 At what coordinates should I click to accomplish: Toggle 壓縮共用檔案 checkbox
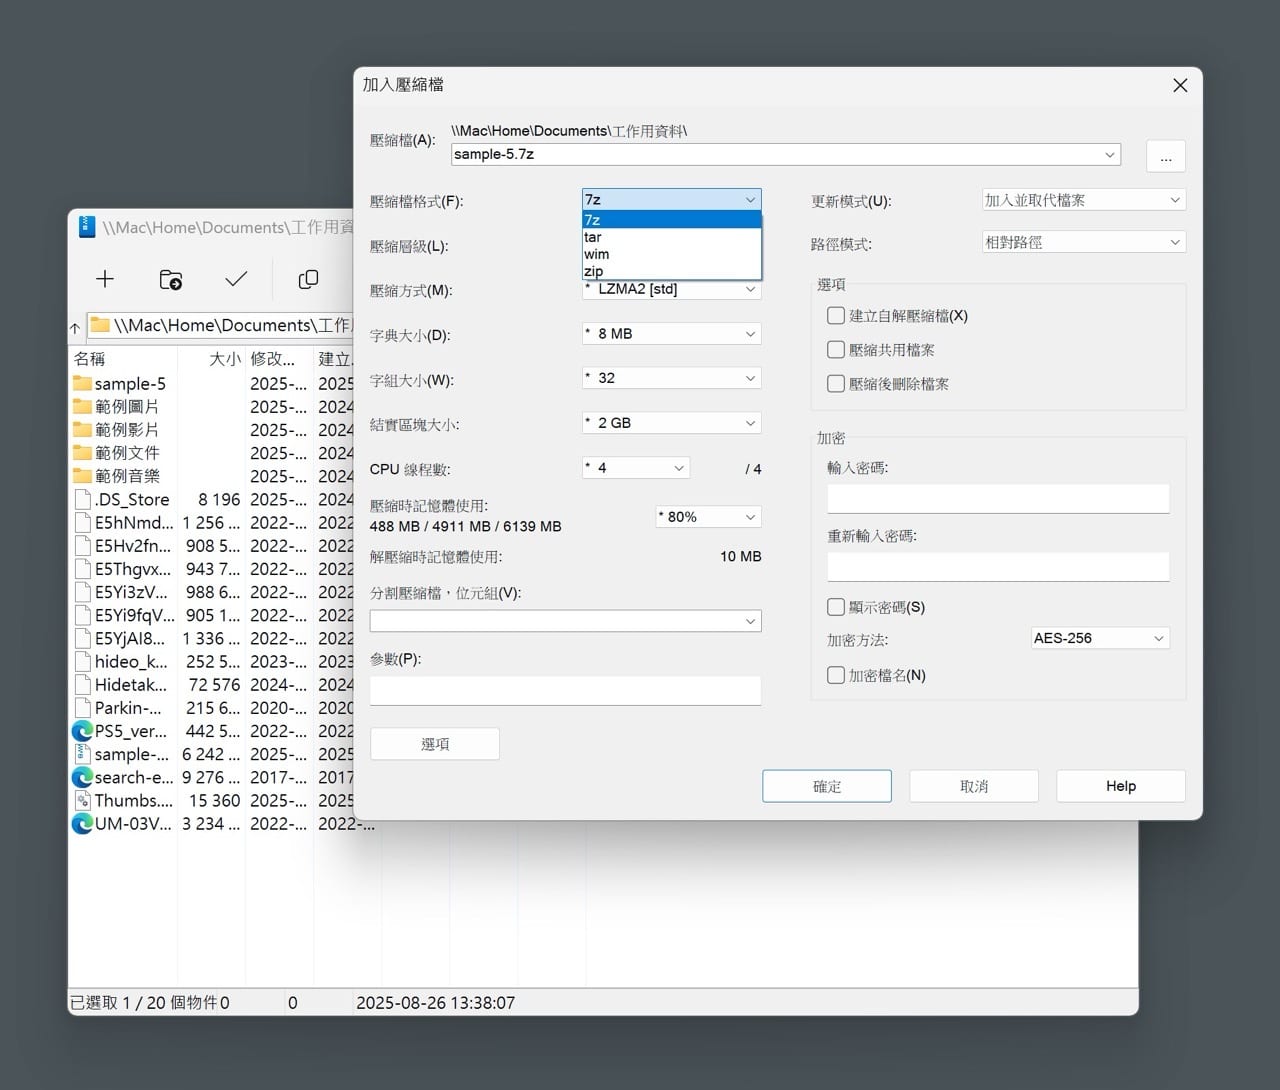(x=836, y=349)
